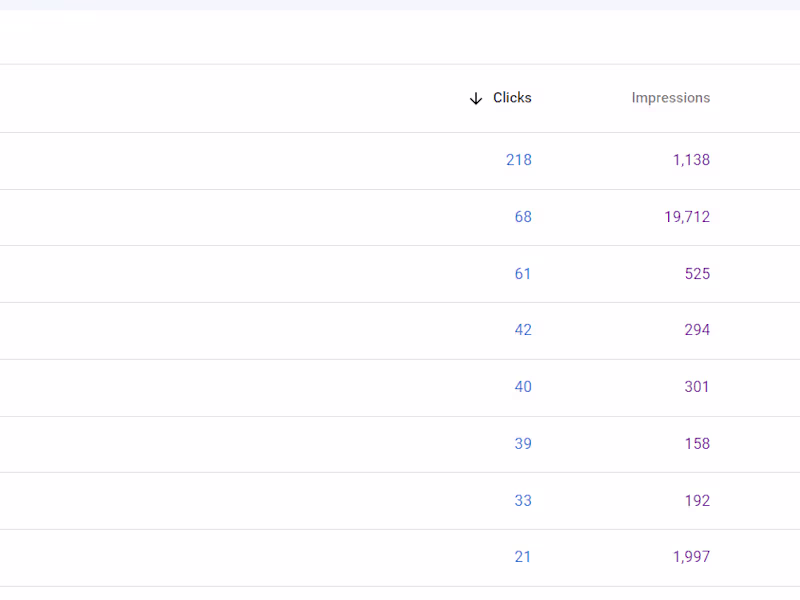The width and height of the screenshot is (800, 600).
Task: Select the 1,997 impressions cell
Action: pyautogui.click(x=691, y=557)
